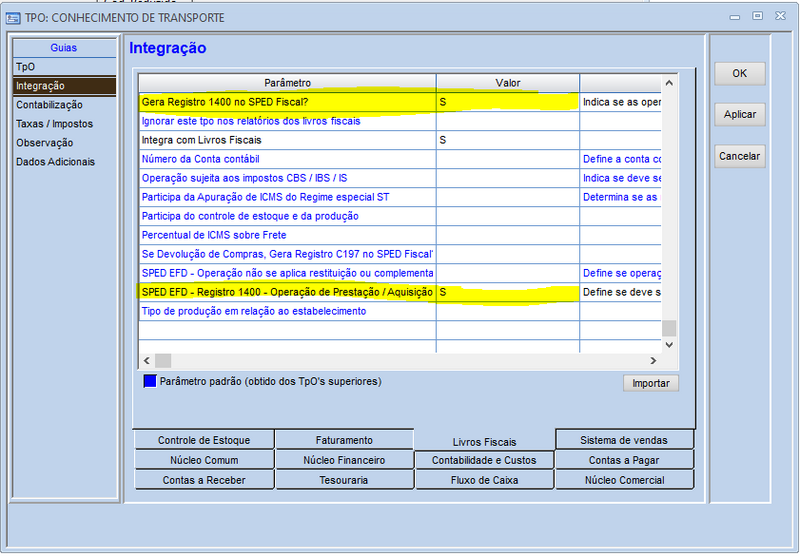Screen dimensions: 800x556
Task: Click the Parâmetro column header
Action: click(x=287, y=82)
